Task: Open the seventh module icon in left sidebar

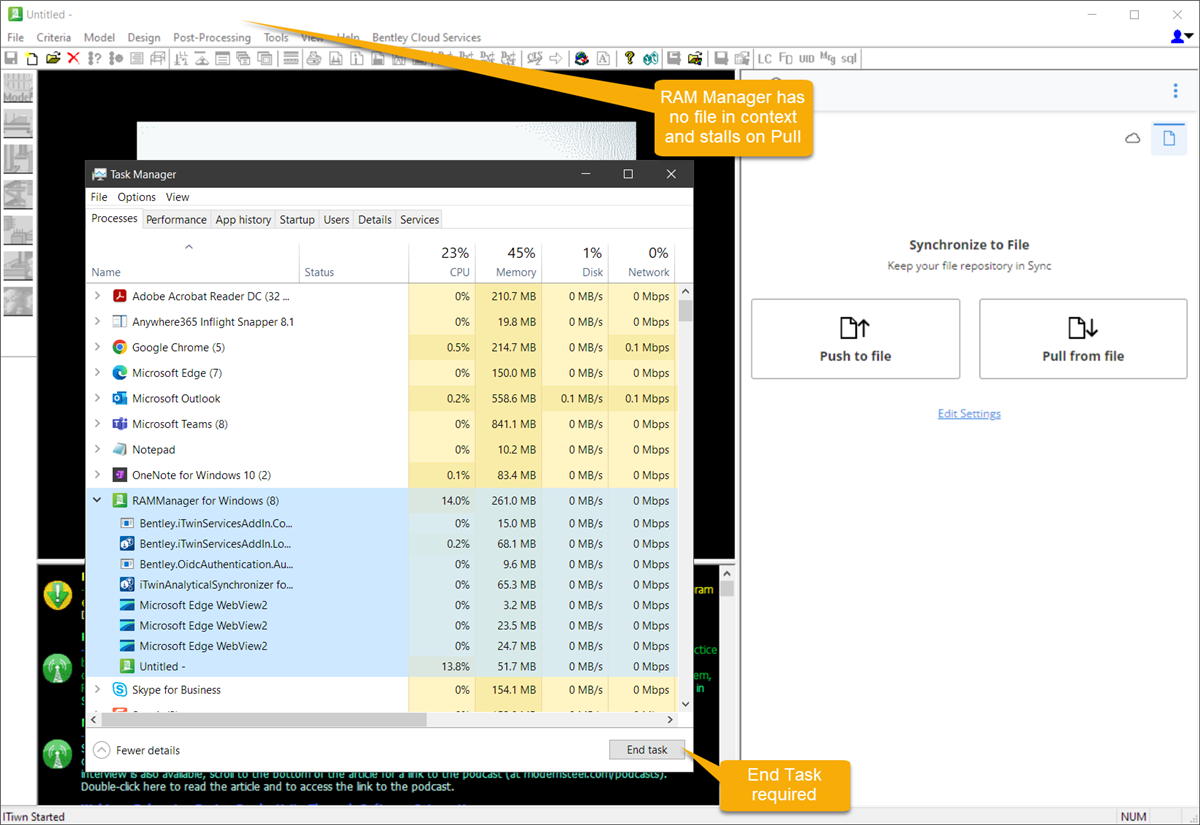Action: 18,301
